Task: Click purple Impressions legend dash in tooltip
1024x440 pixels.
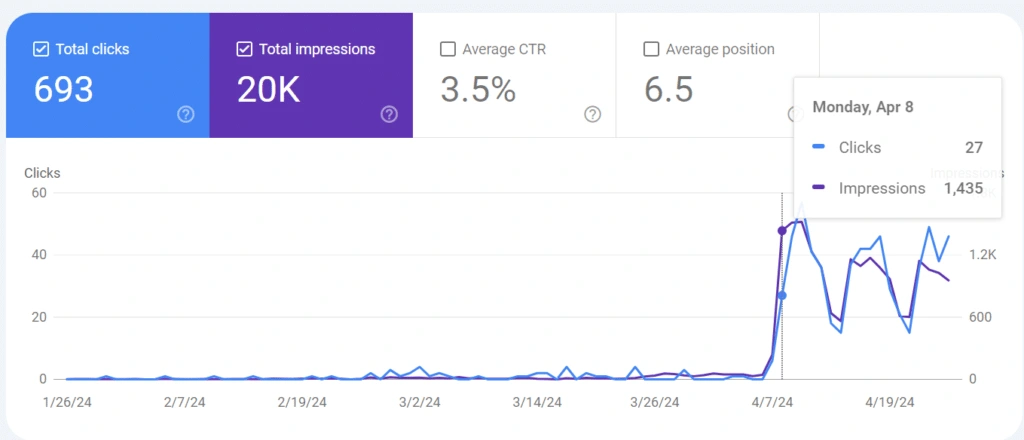Action: 820,189
